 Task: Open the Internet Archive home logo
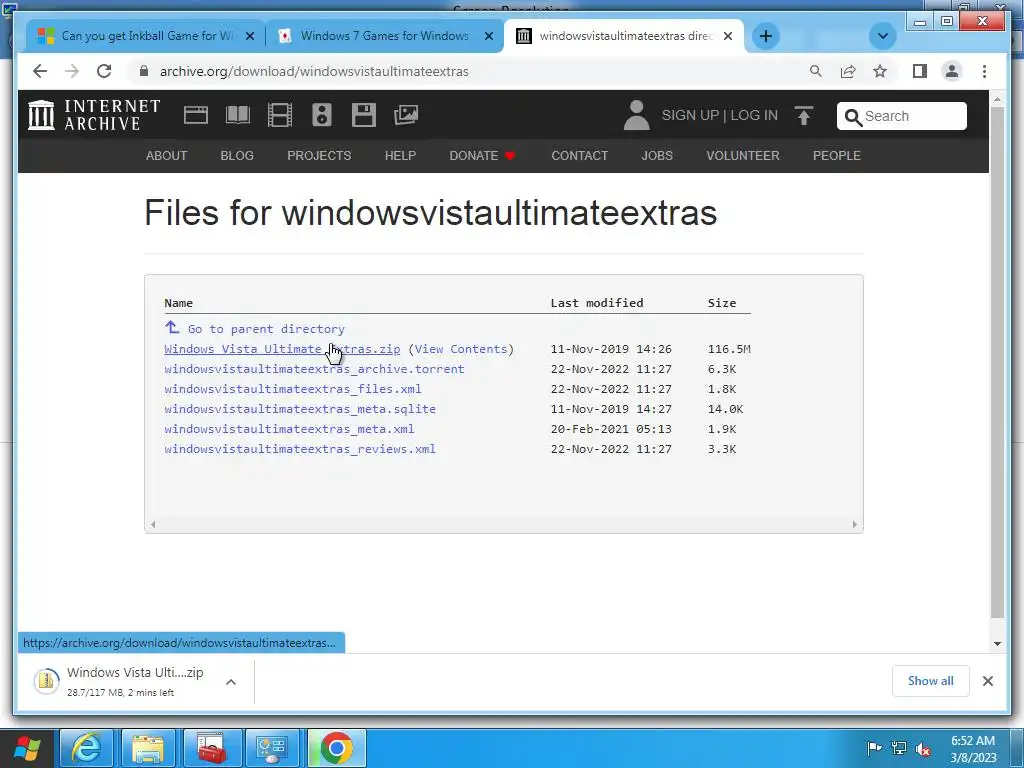(94, 115)
